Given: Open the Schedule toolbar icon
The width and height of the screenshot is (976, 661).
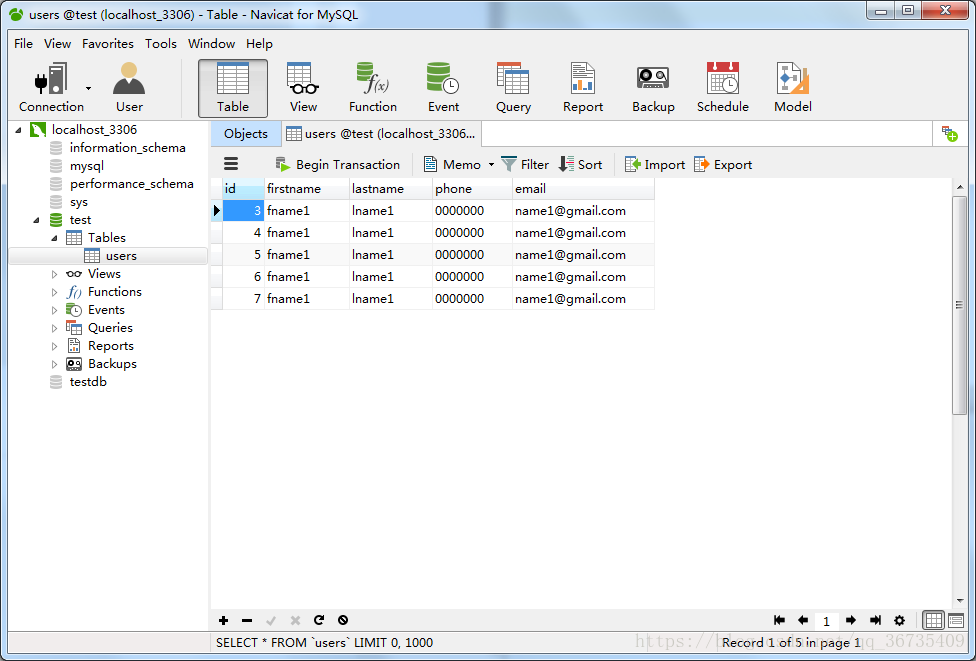Looking at the screenshot, I should click(x=723, y=88).
